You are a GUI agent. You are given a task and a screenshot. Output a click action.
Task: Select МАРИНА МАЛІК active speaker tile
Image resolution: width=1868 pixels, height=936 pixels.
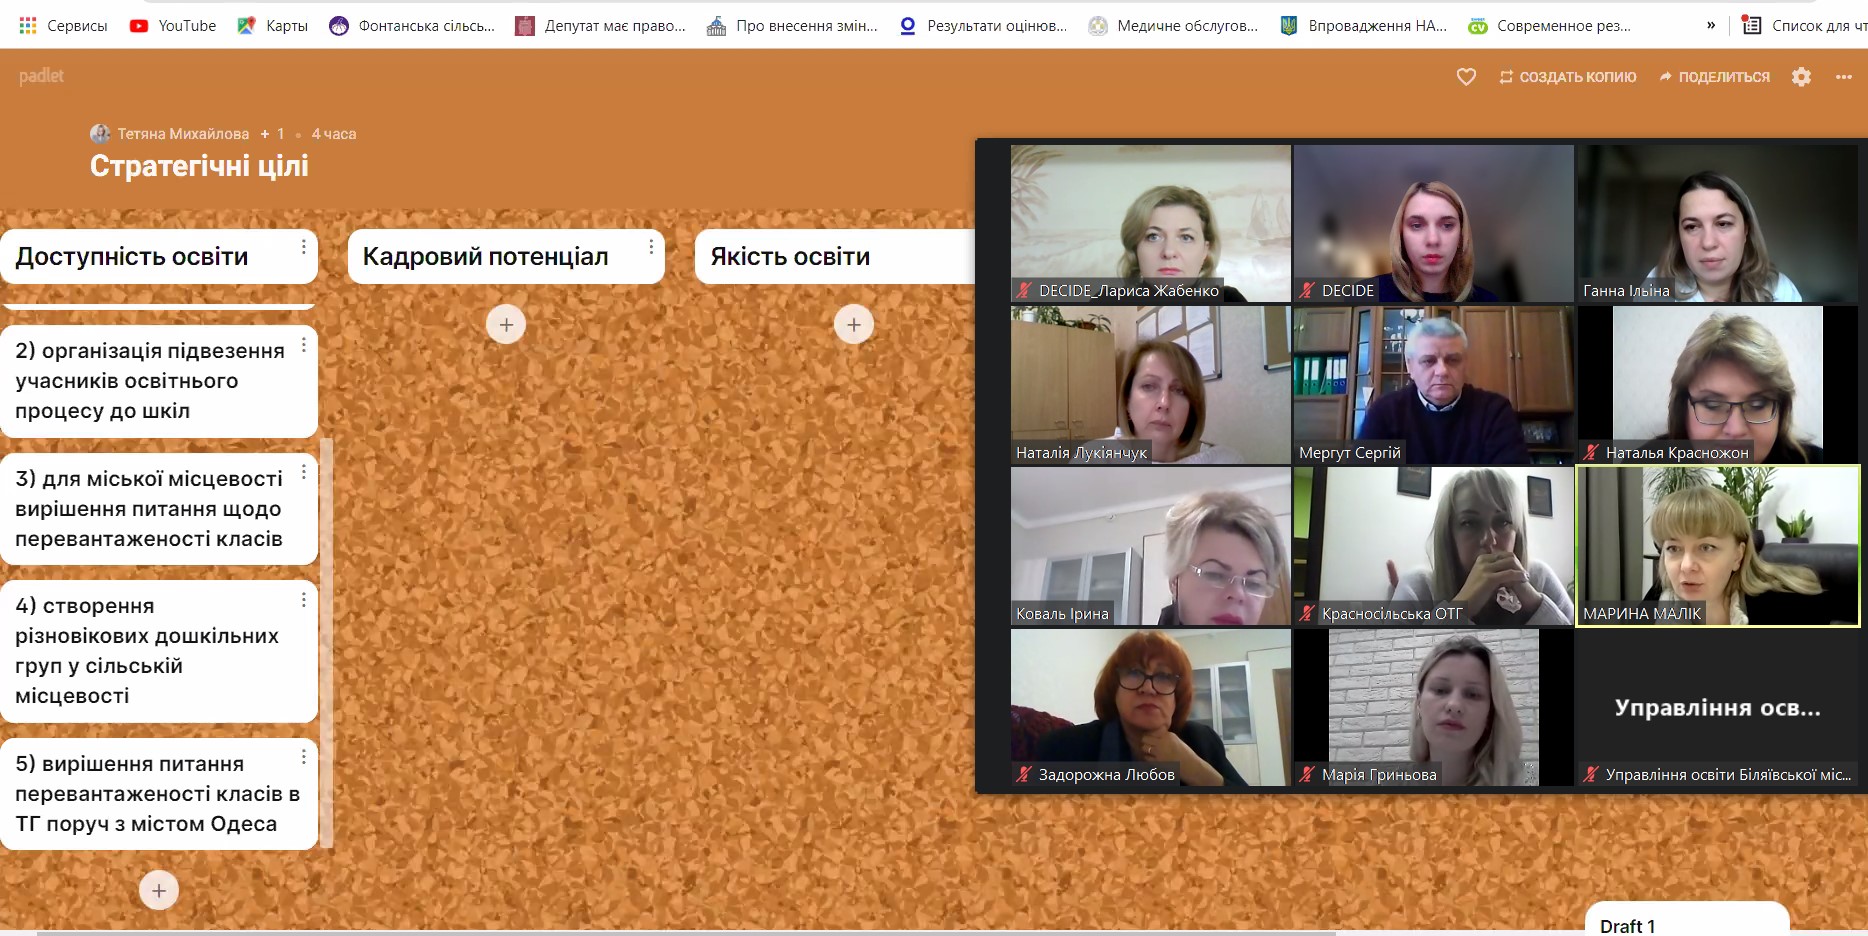coord(1717,546)
